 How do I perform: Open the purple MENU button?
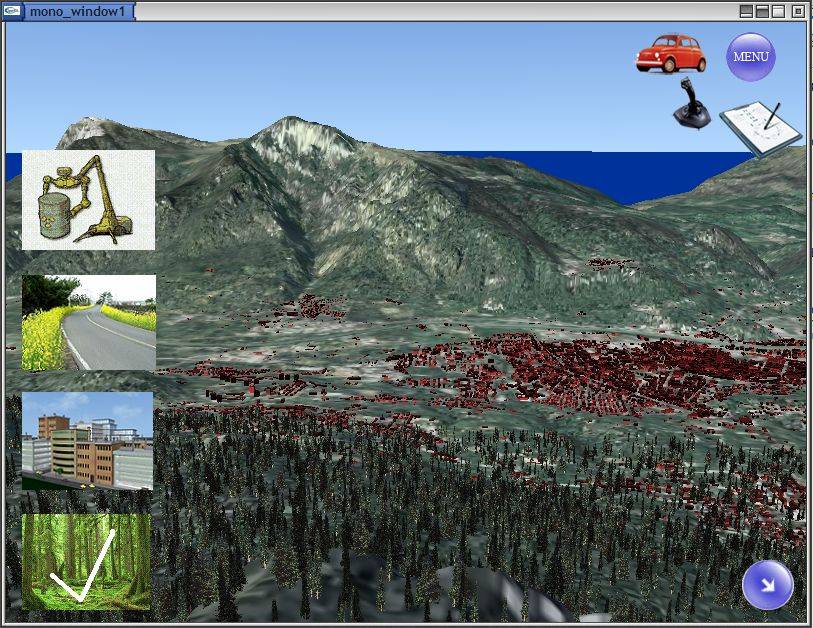tap(751, 57)
